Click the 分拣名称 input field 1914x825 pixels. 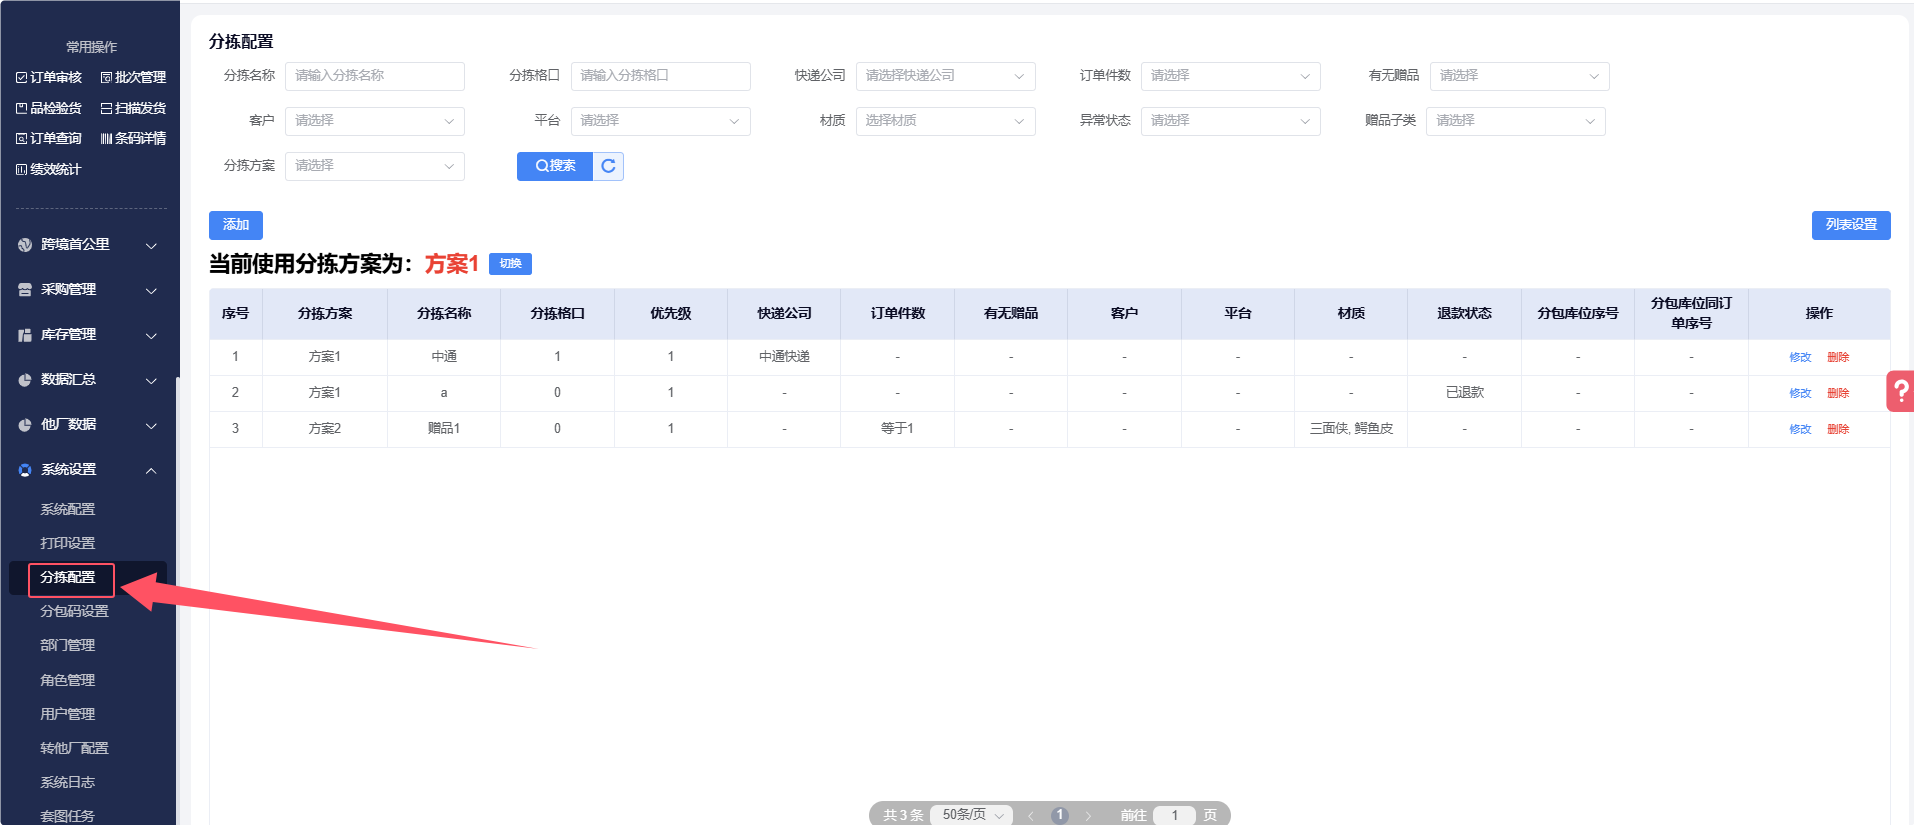(374, 76)
